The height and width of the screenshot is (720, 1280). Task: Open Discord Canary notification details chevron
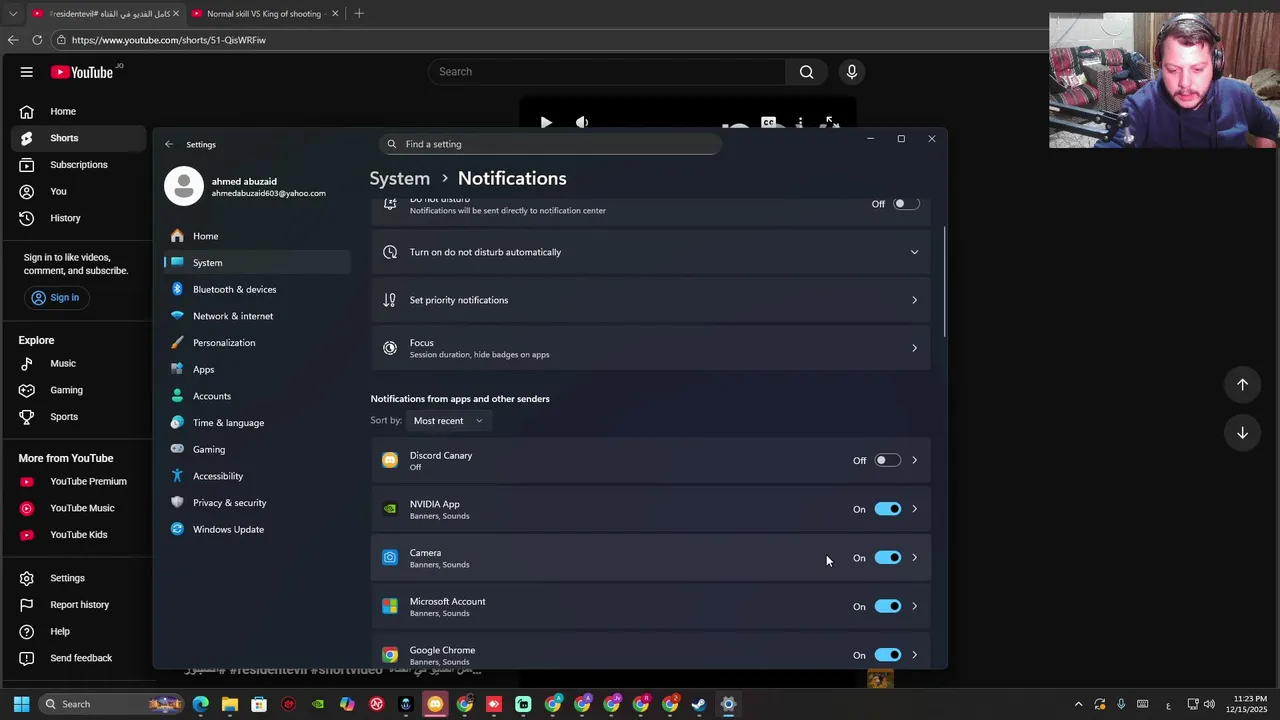[914, 461]
